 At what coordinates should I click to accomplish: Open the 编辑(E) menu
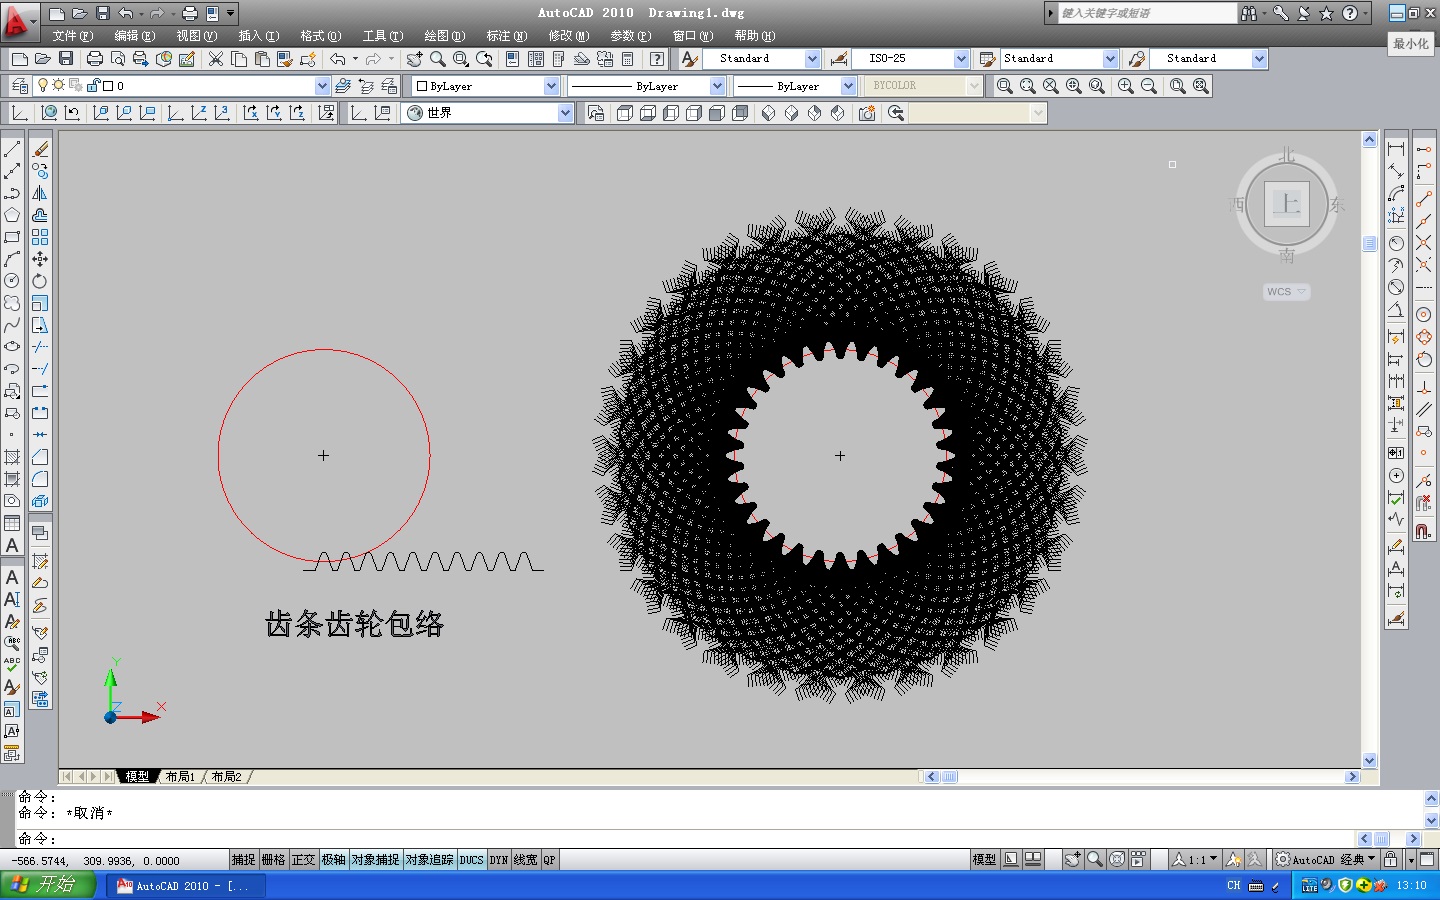(x=134, y=36)
